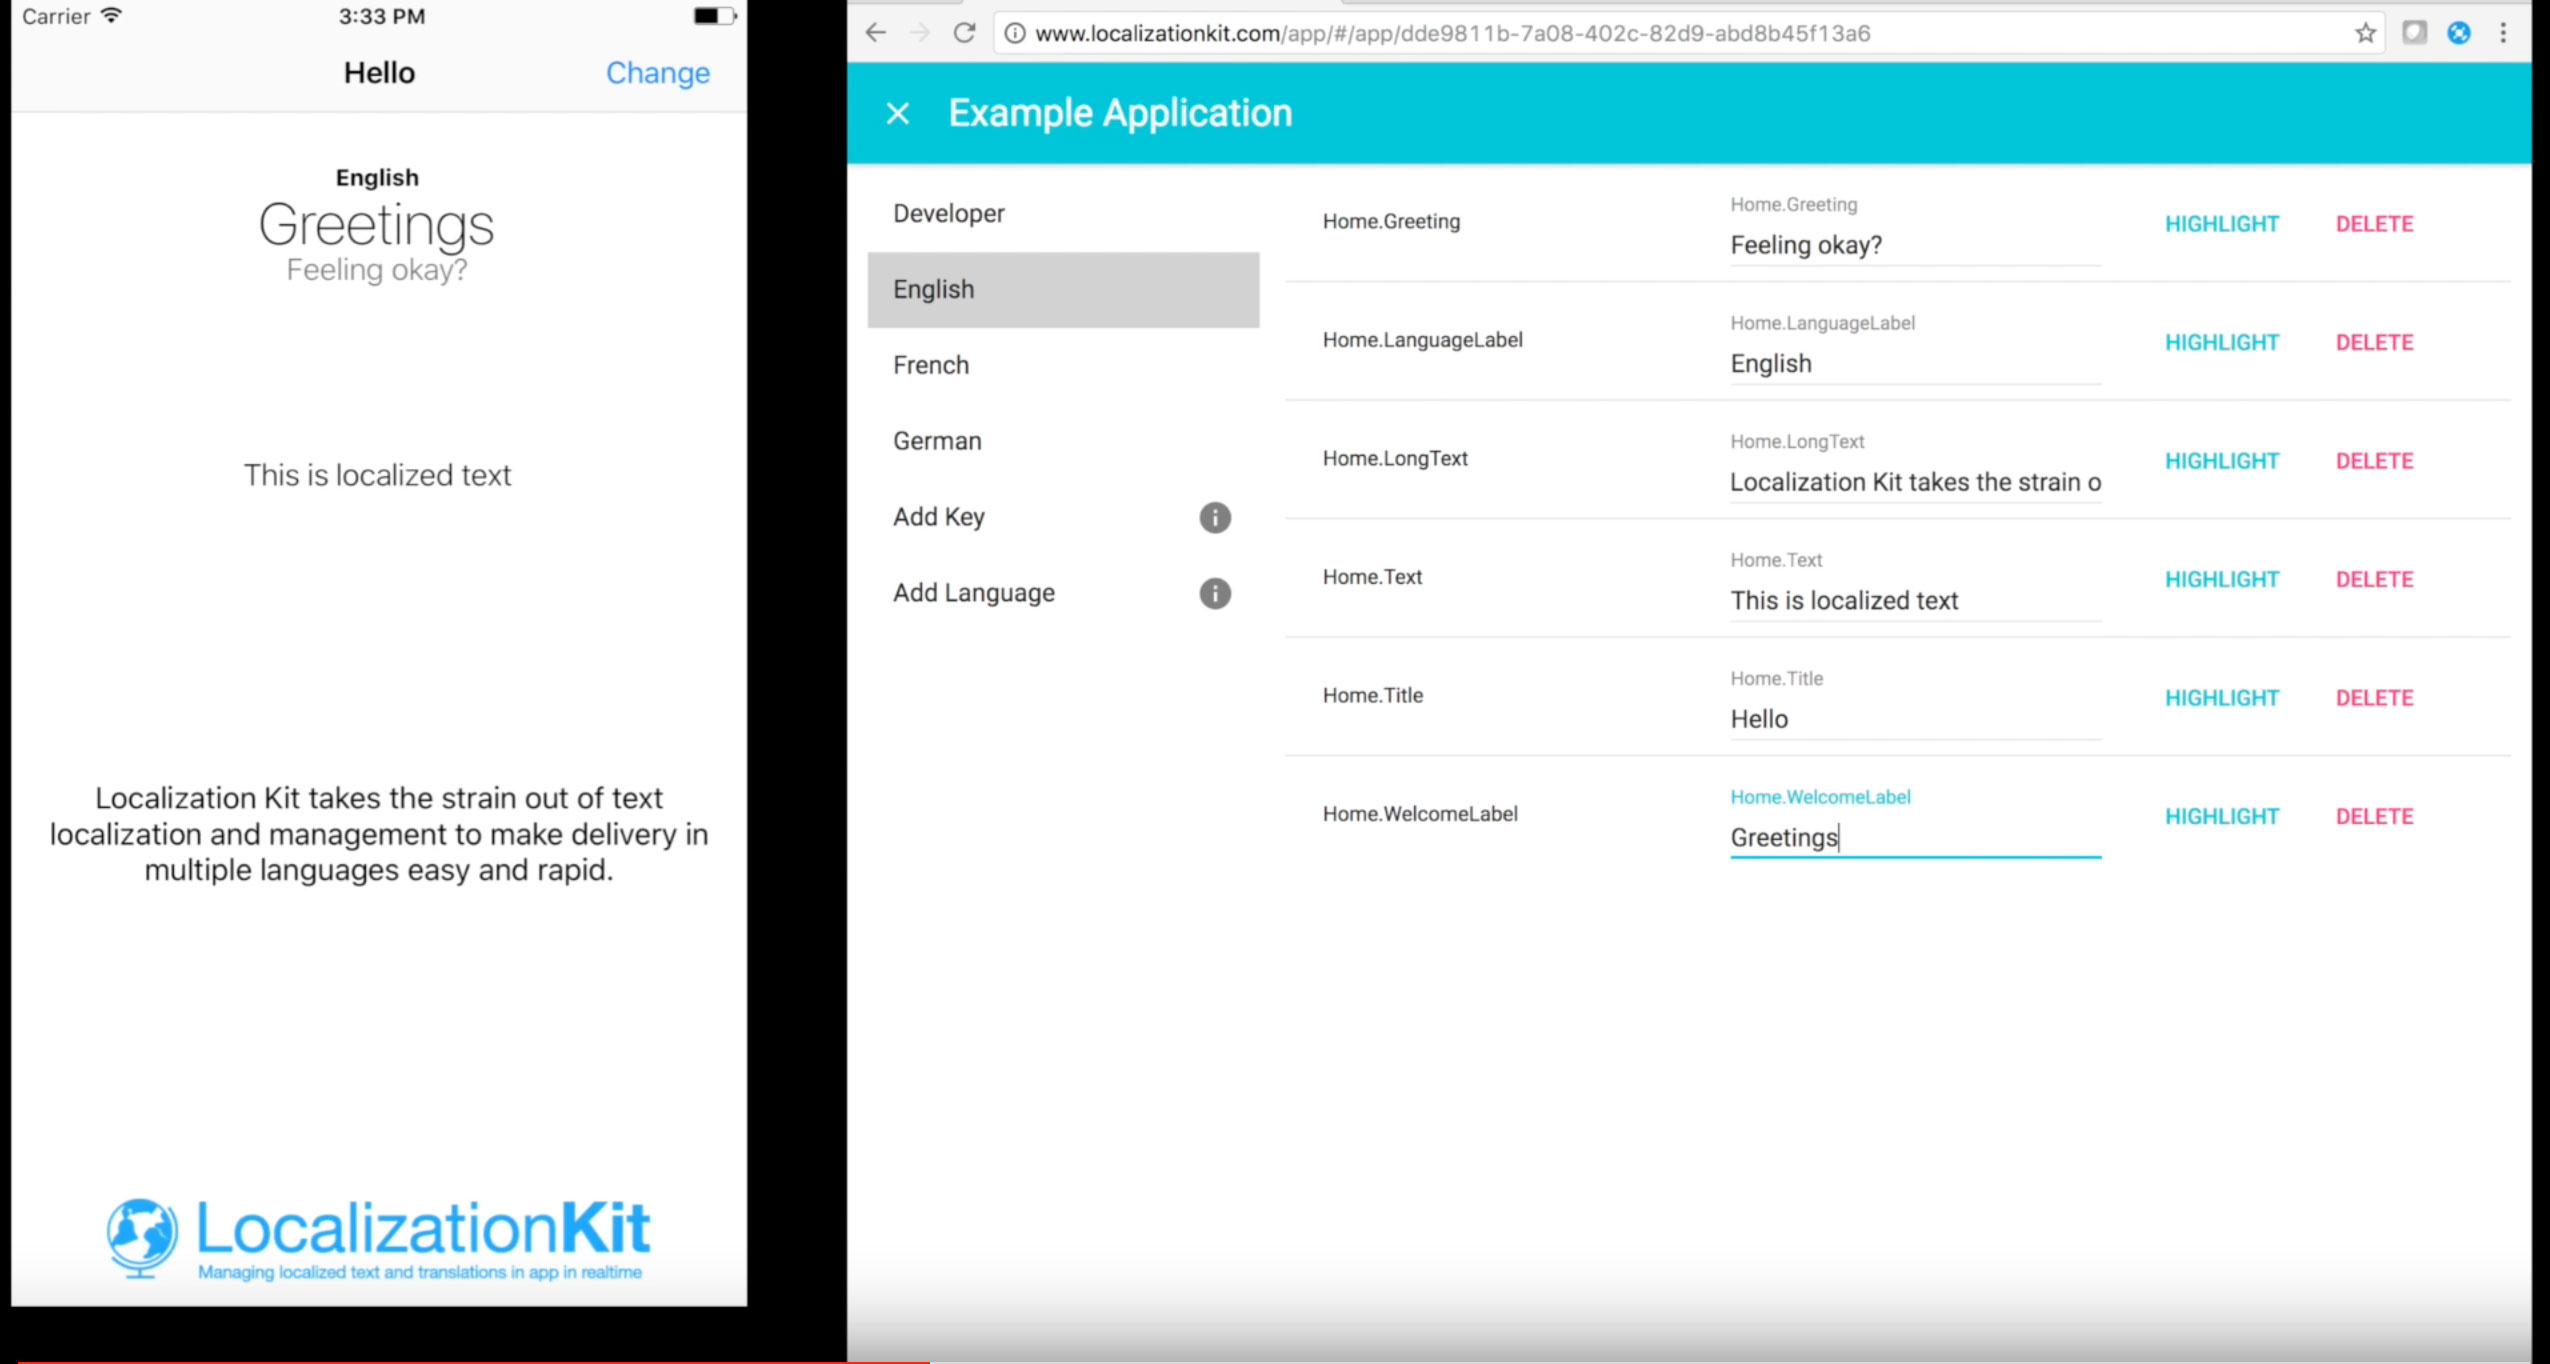The width and height of the screenshot is (2550, 1364).
Task: Open the browser three-dot menu
Action: tap(2503, 33)
